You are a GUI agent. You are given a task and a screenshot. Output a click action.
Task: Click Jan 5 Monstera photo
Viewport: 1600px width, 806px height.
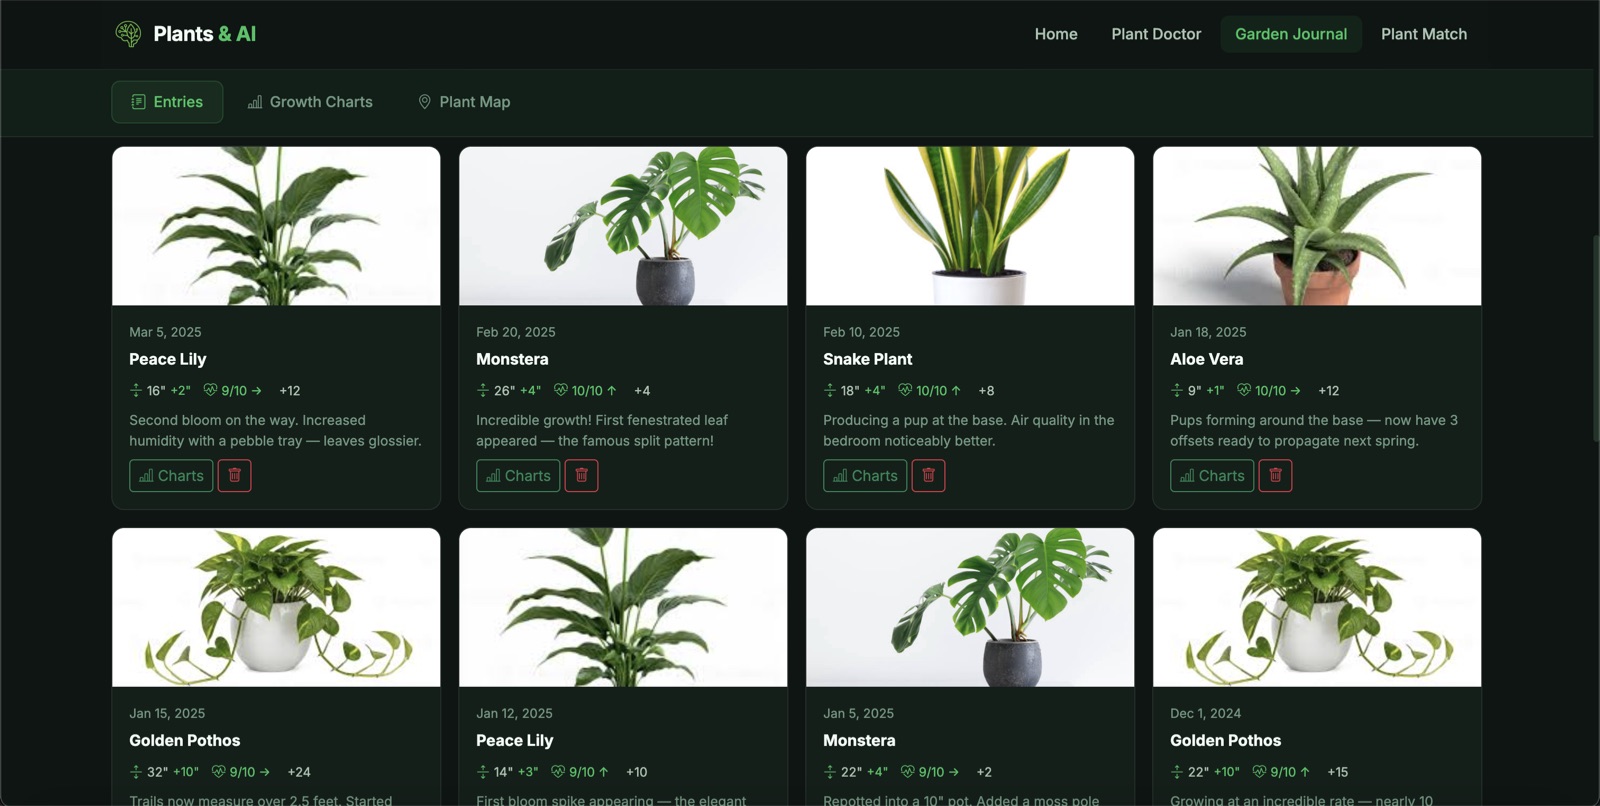(970, 607)
